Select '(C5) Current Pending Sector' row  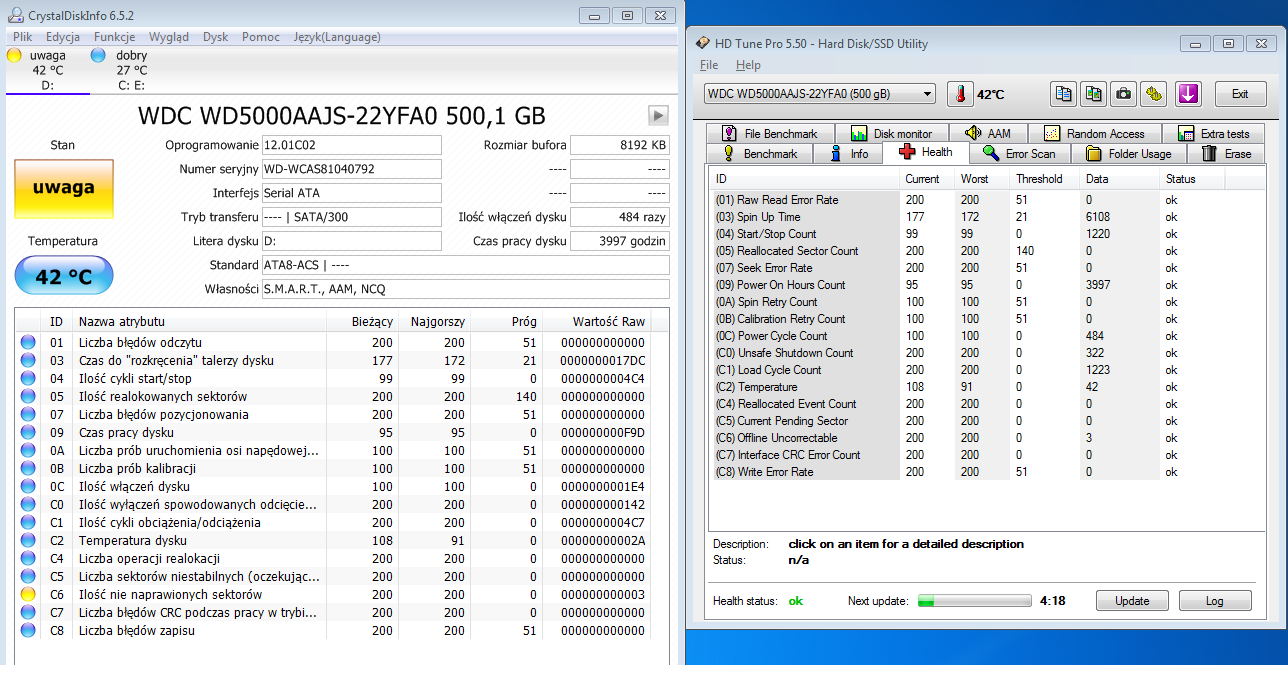point(984,421)
